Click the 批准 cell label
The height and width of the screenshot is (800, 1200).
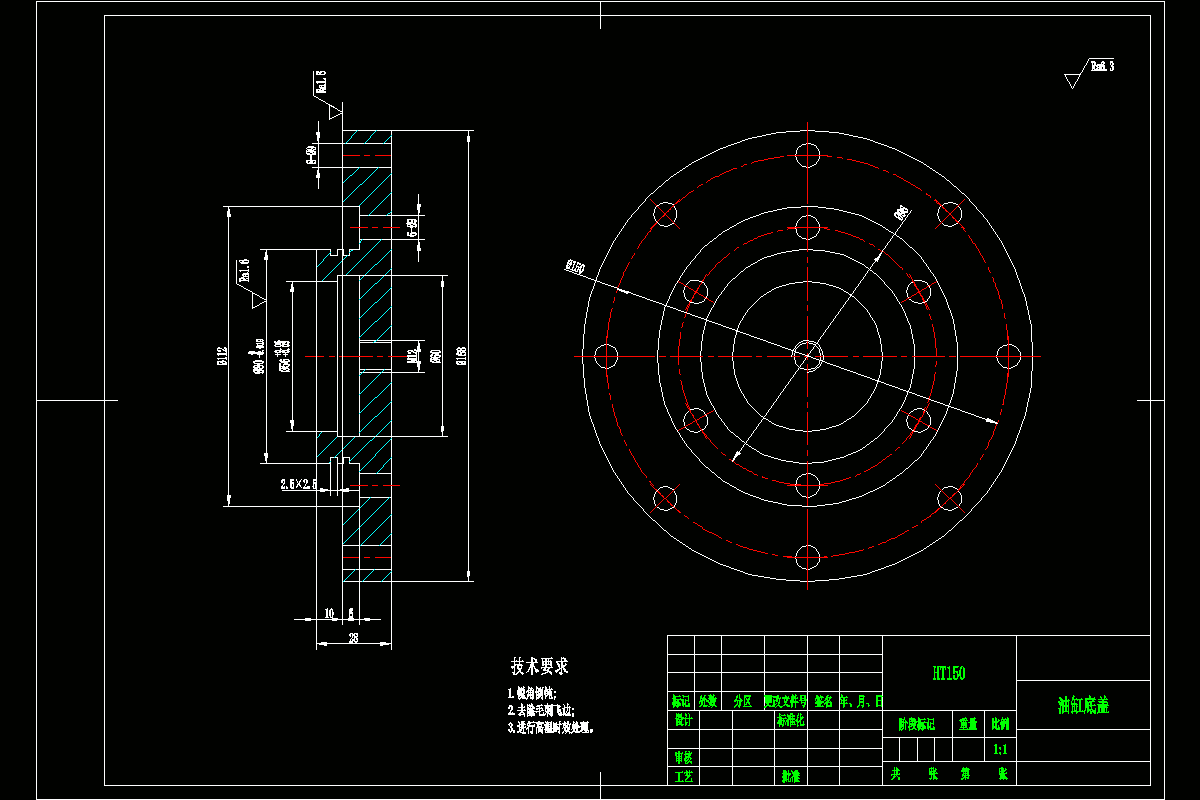click(x=791, y=775)
